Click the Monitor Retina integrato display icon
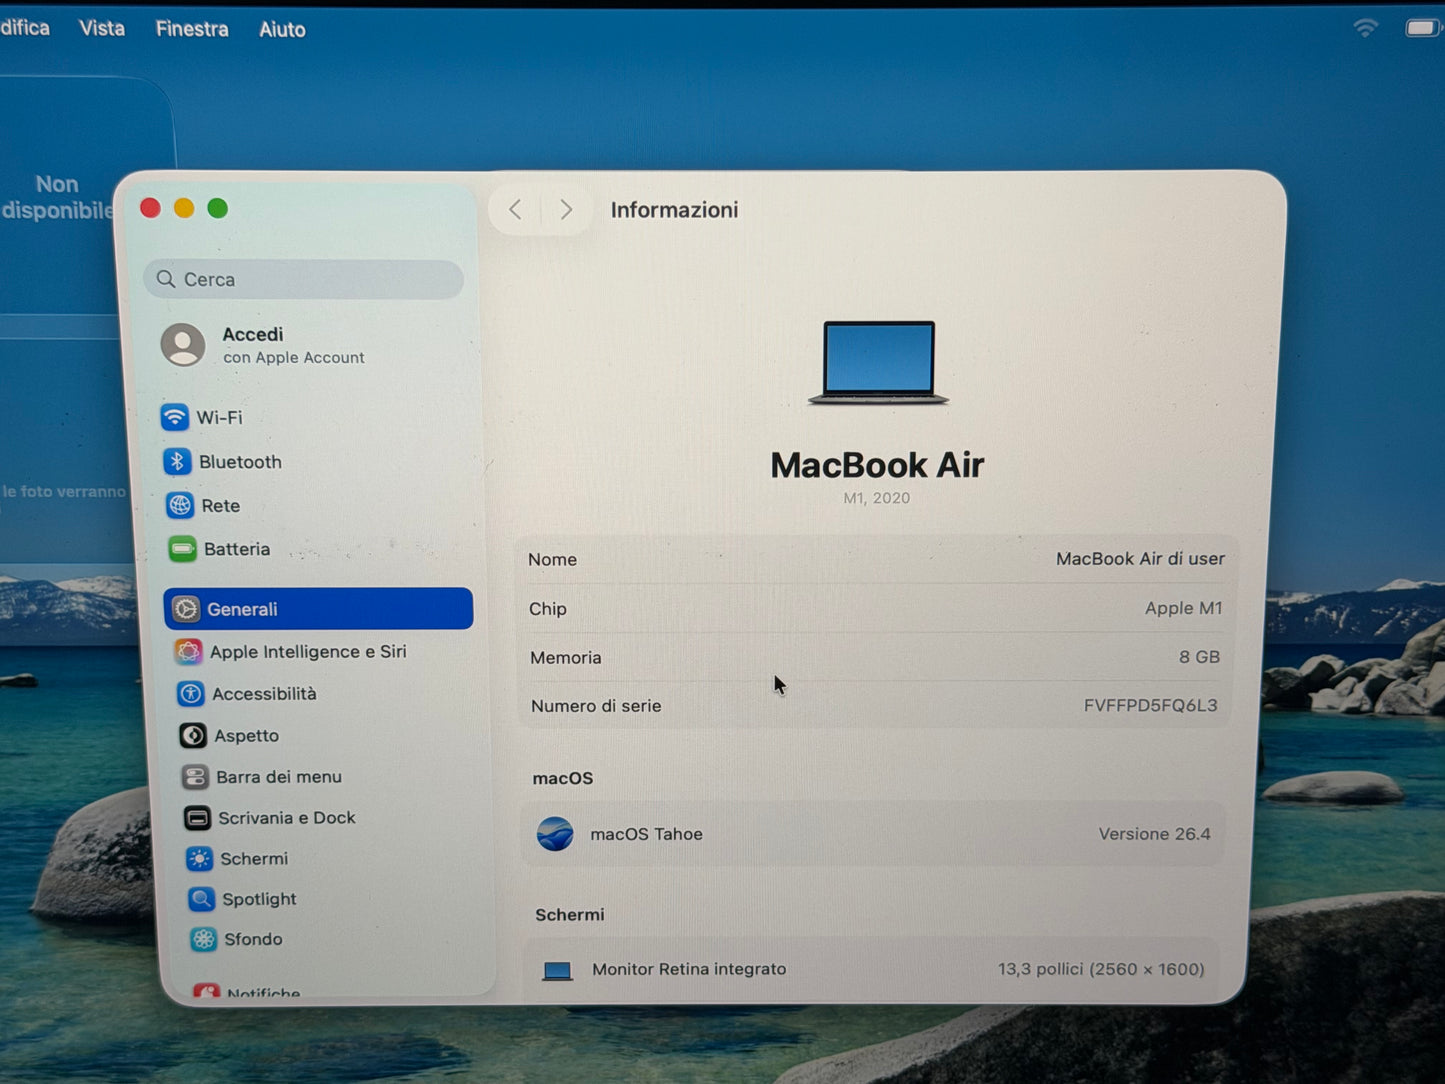Image resolution: width=1445 pixels, height=1084 pixels. (x=557, y=970)
